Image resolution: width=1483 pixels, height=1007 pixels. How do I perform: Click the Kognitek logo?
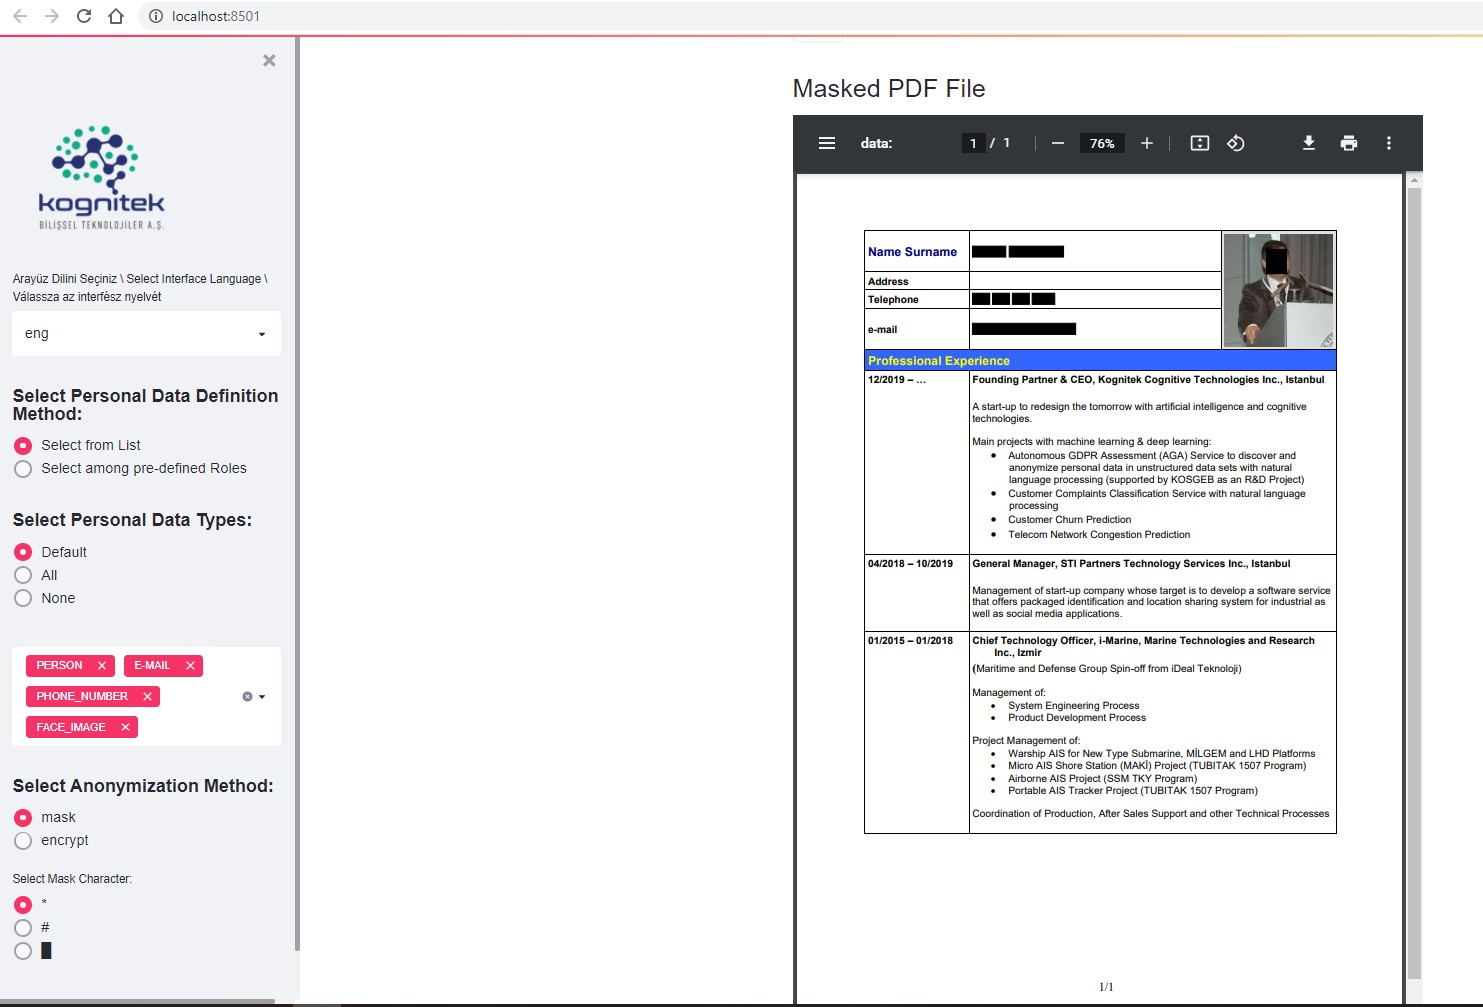[x=100, y=178]
